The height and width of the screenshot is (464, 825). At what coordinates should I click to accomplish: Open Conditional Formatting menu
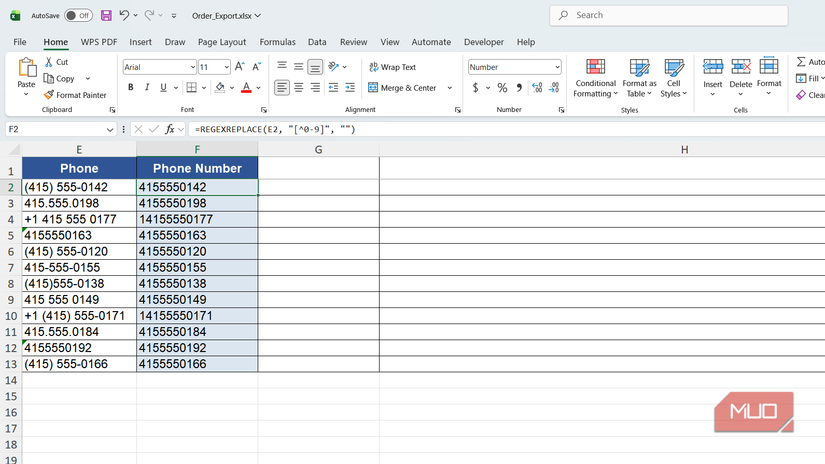click(x=595, y=78)
